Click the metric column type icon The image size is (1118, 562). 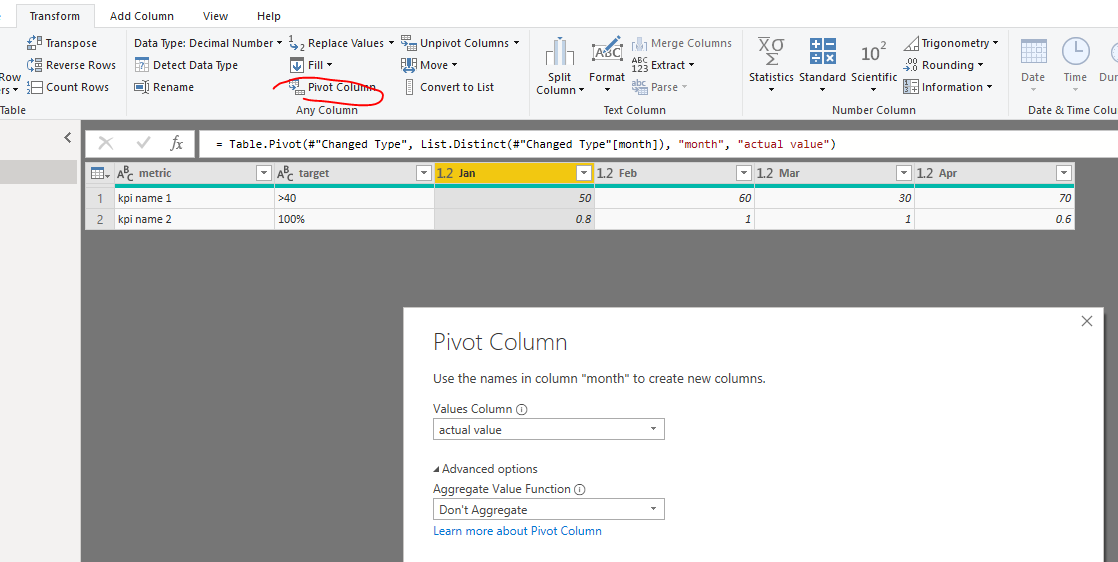click(x=125, y=173)
